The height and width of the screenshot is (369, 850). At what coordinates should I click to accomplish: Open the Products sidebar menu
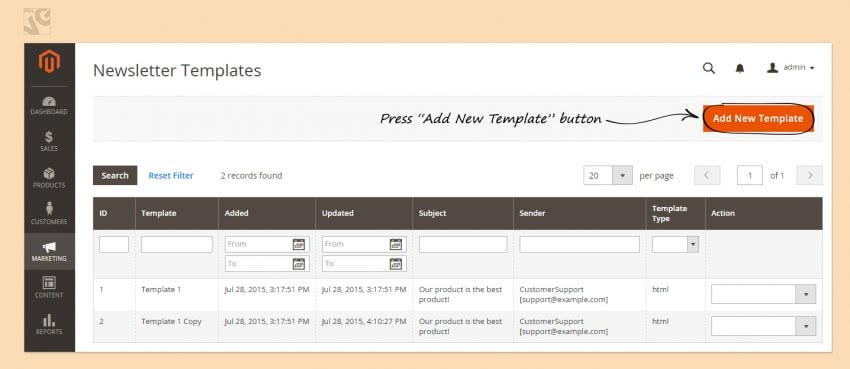[49, 178]
